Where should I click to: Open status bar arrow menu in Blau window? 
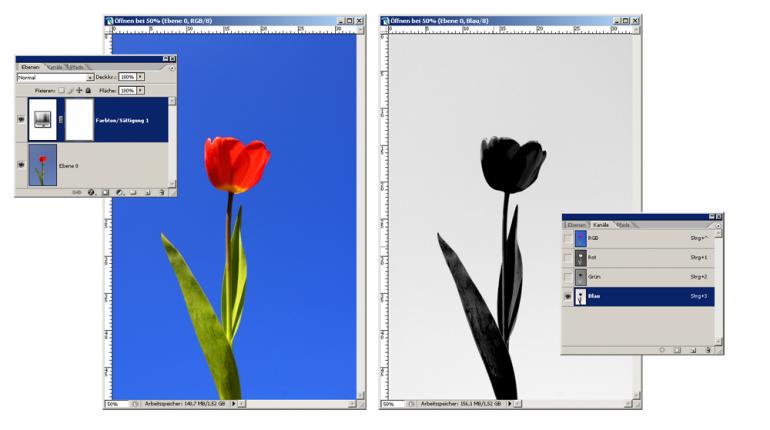pyautogui.click(x=510, y=403)
